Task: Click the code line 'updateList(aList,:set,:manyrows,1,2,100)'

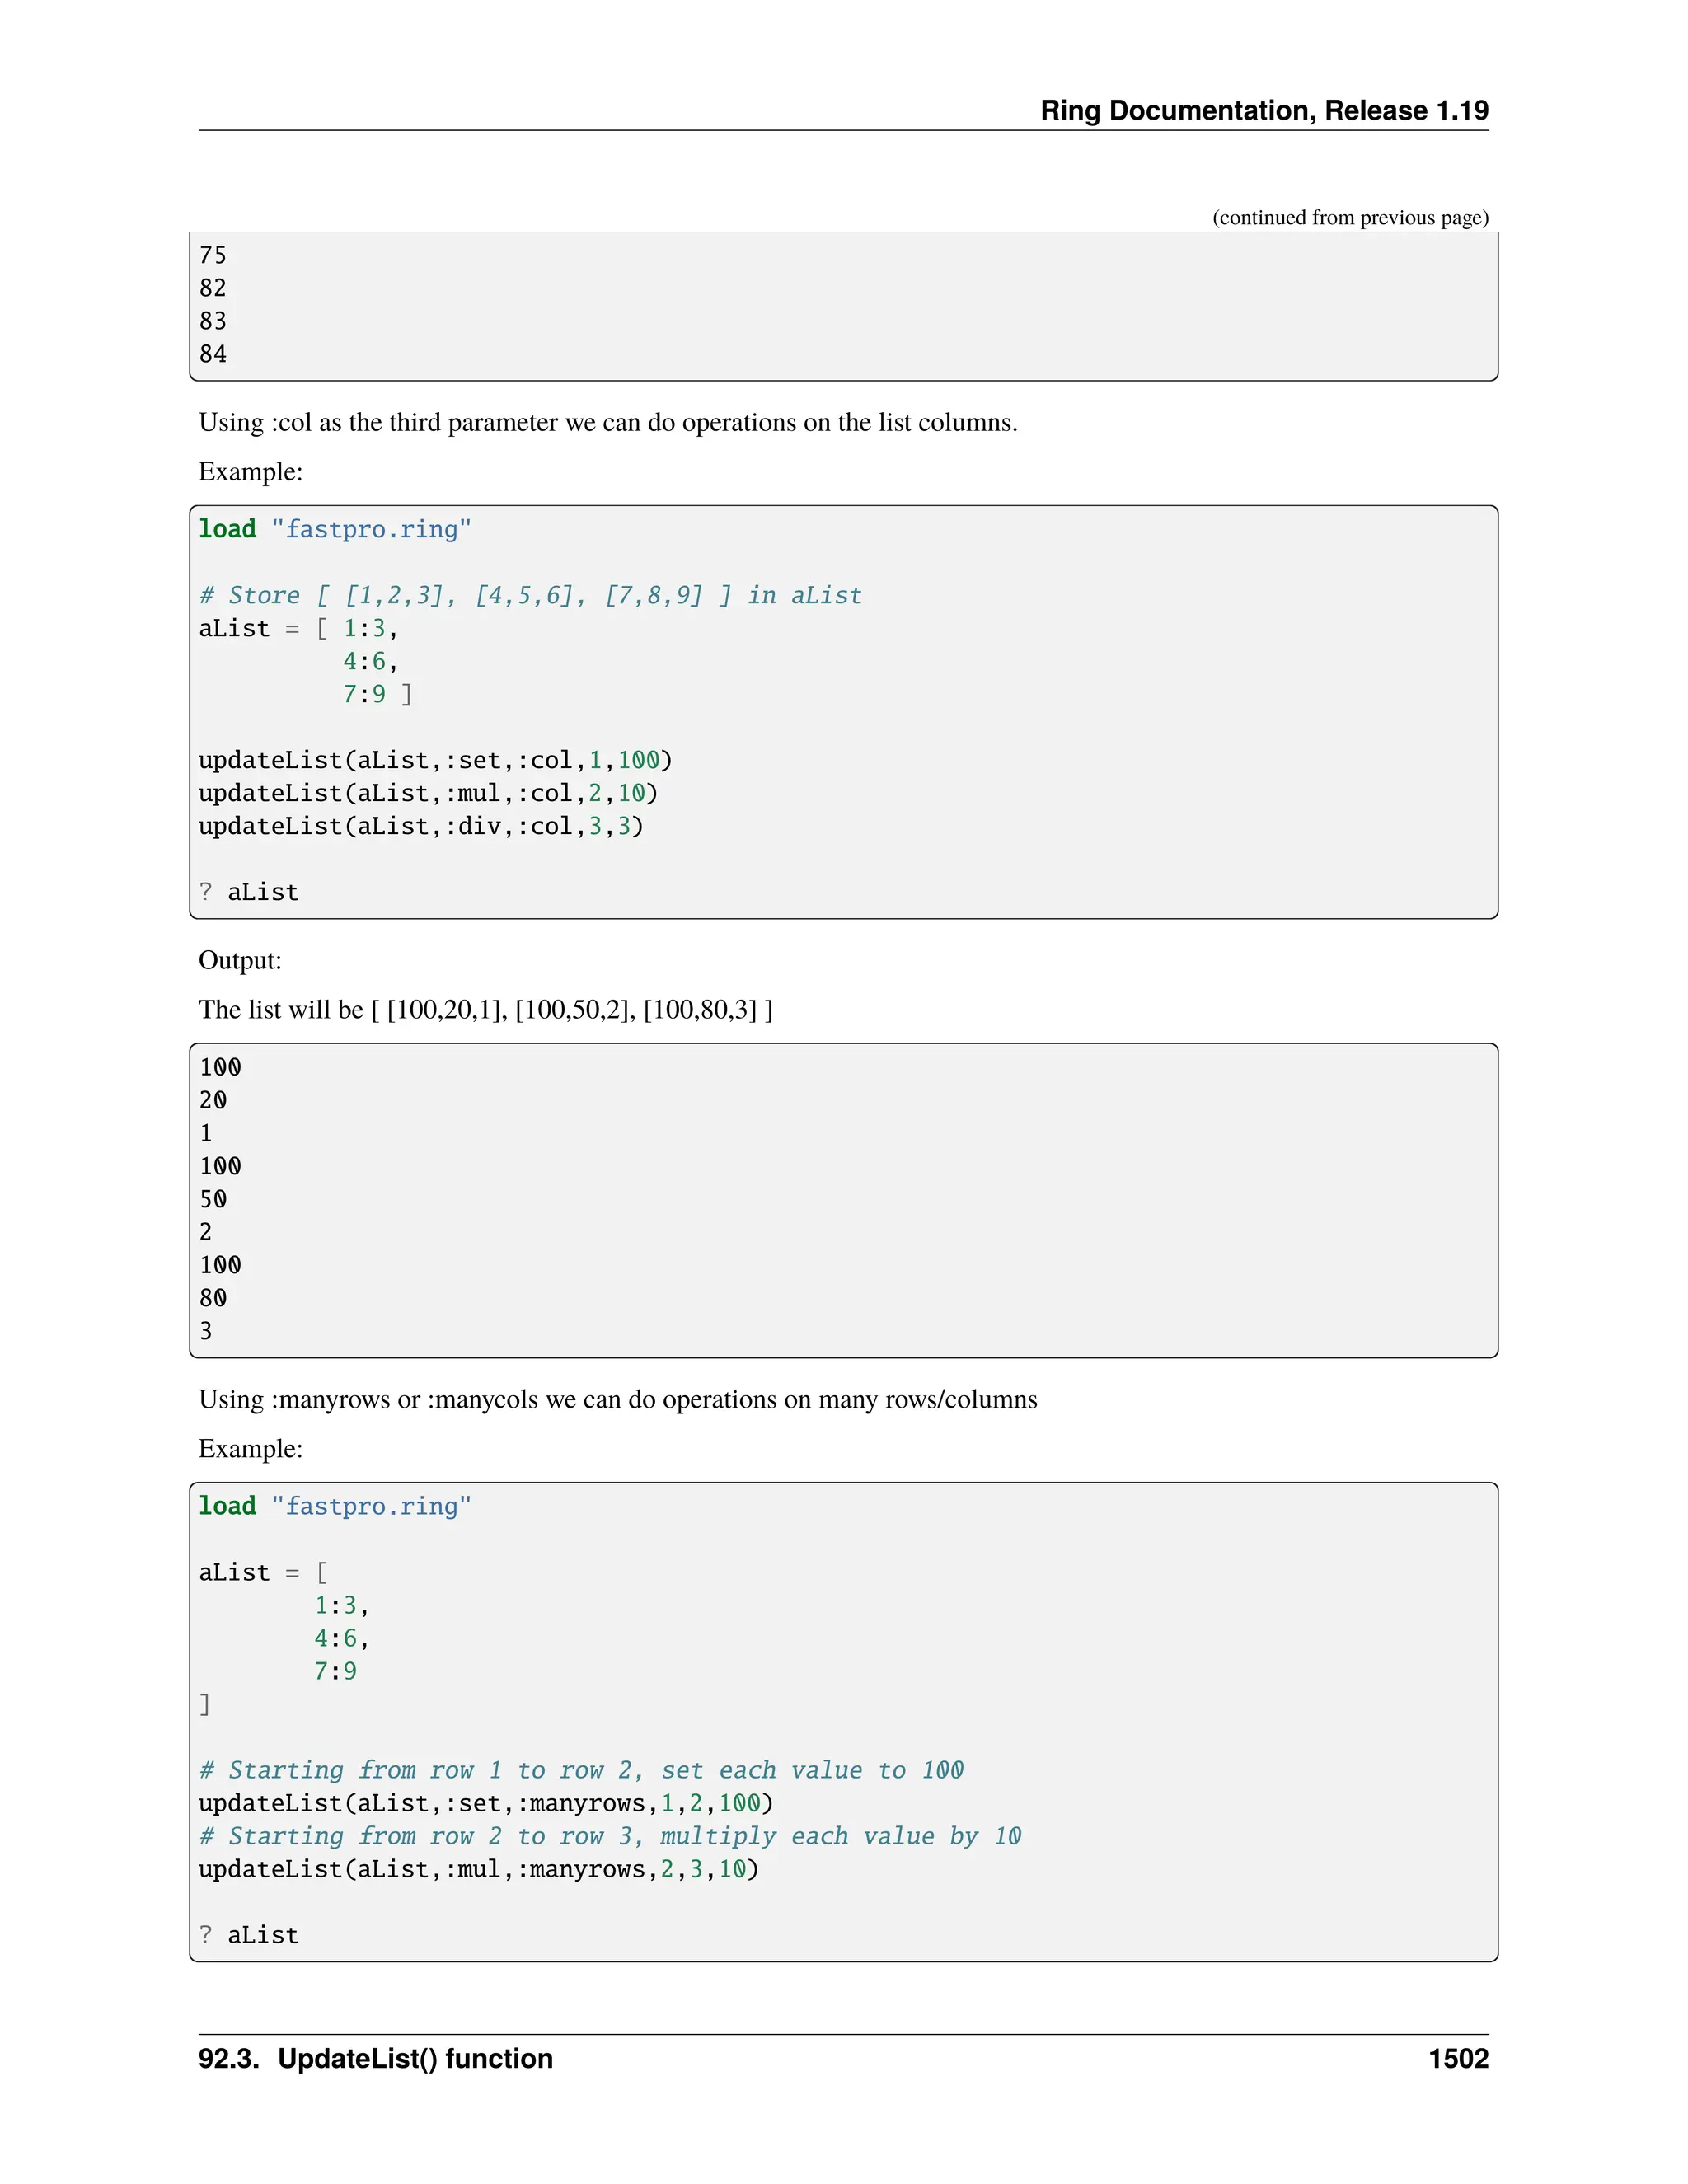Action: [486, 1803]
